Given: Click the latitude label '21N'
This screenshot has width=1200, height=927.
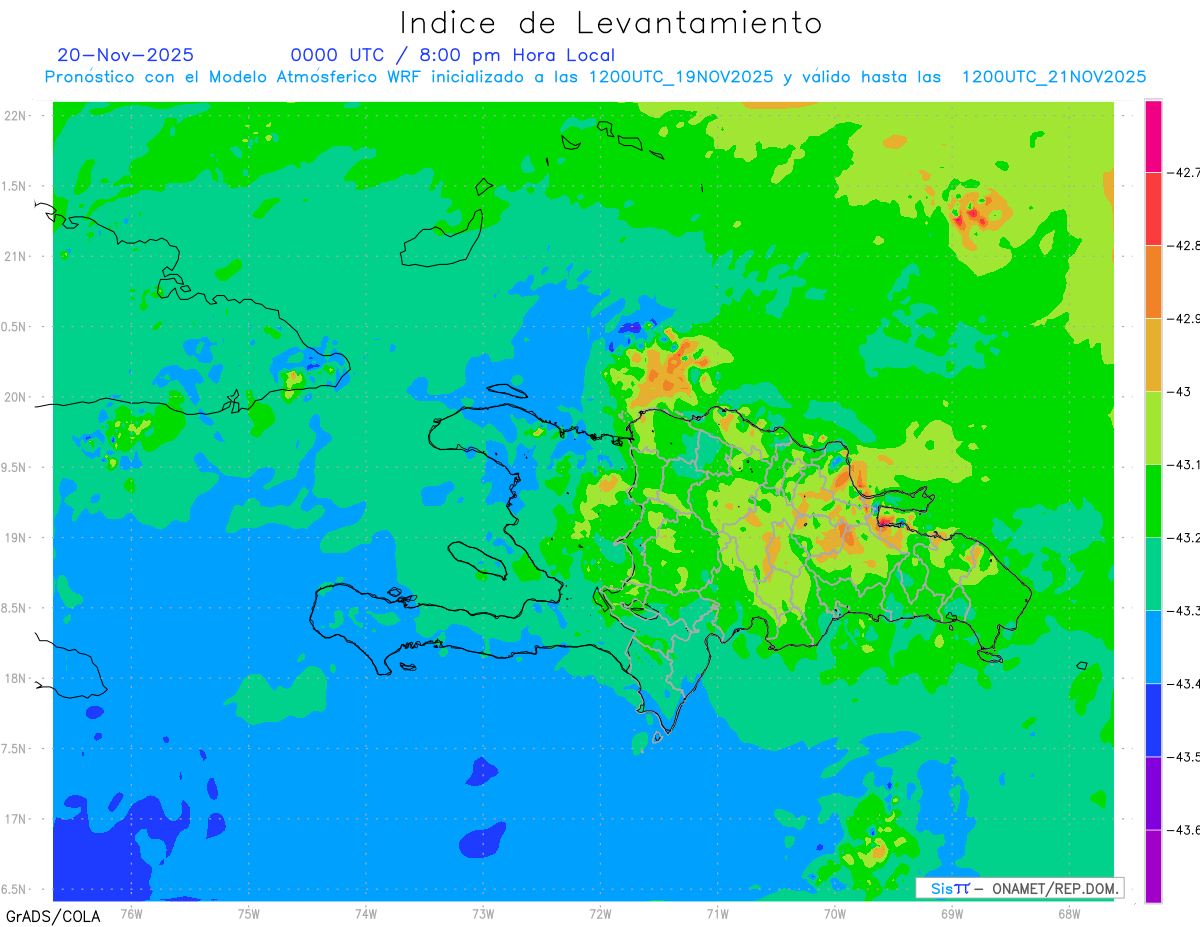Looking at the screenshot, I should pyautogui.click(x=16, y=257).
